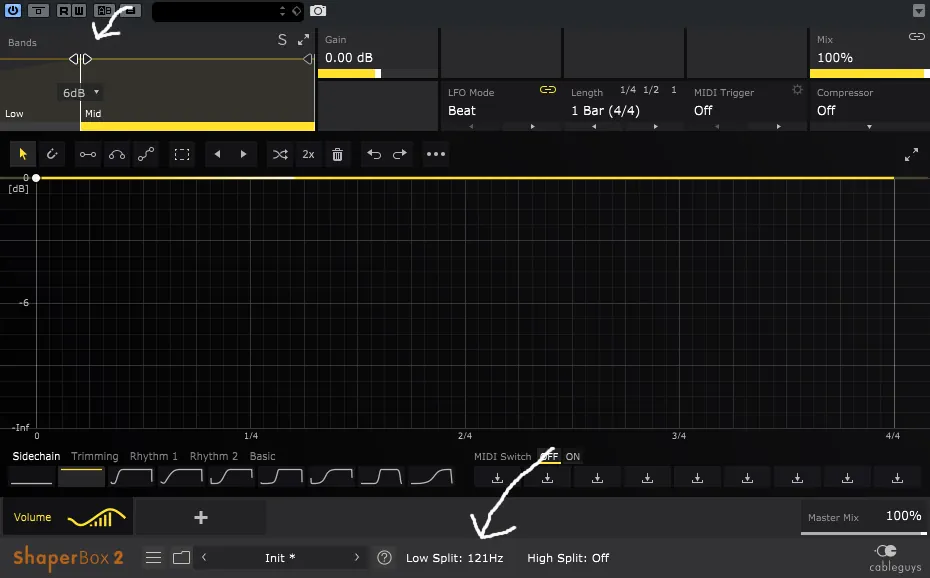Open the MIDI Trigger Off value
The width and height of the screenshot is (930, 578).
(x=703, y=111)
